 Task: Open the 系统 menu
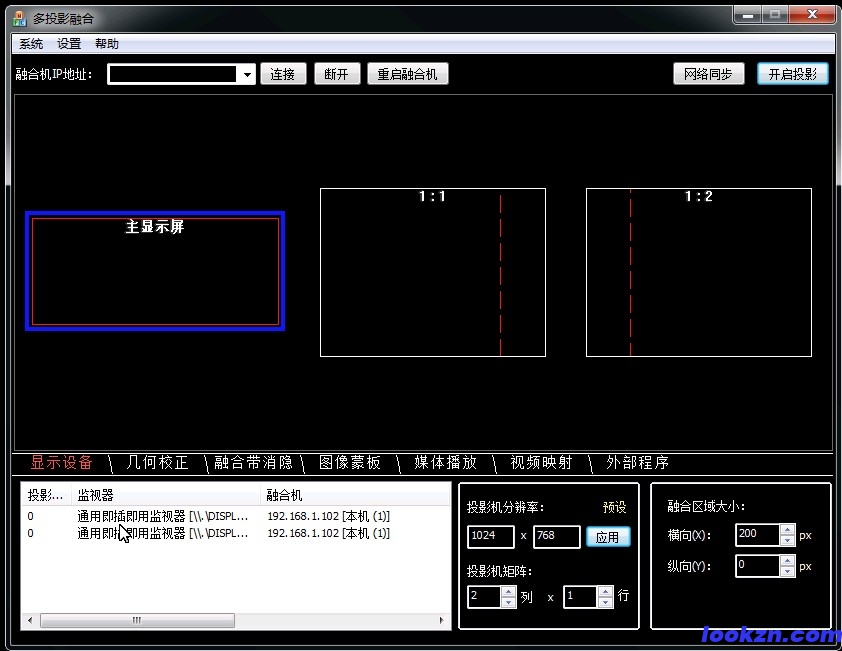tap(31, 44)
